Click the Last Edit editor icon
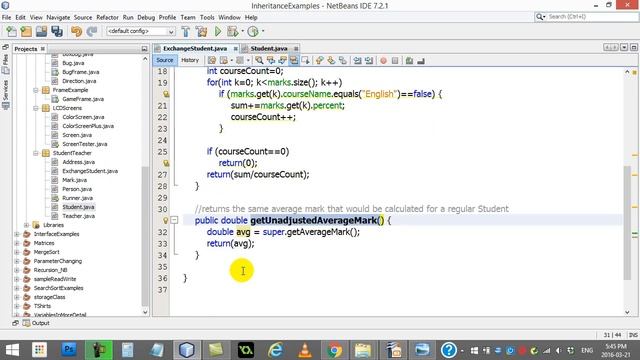The width and height of the screenshot is (640, 360). (x=211, y=60)
